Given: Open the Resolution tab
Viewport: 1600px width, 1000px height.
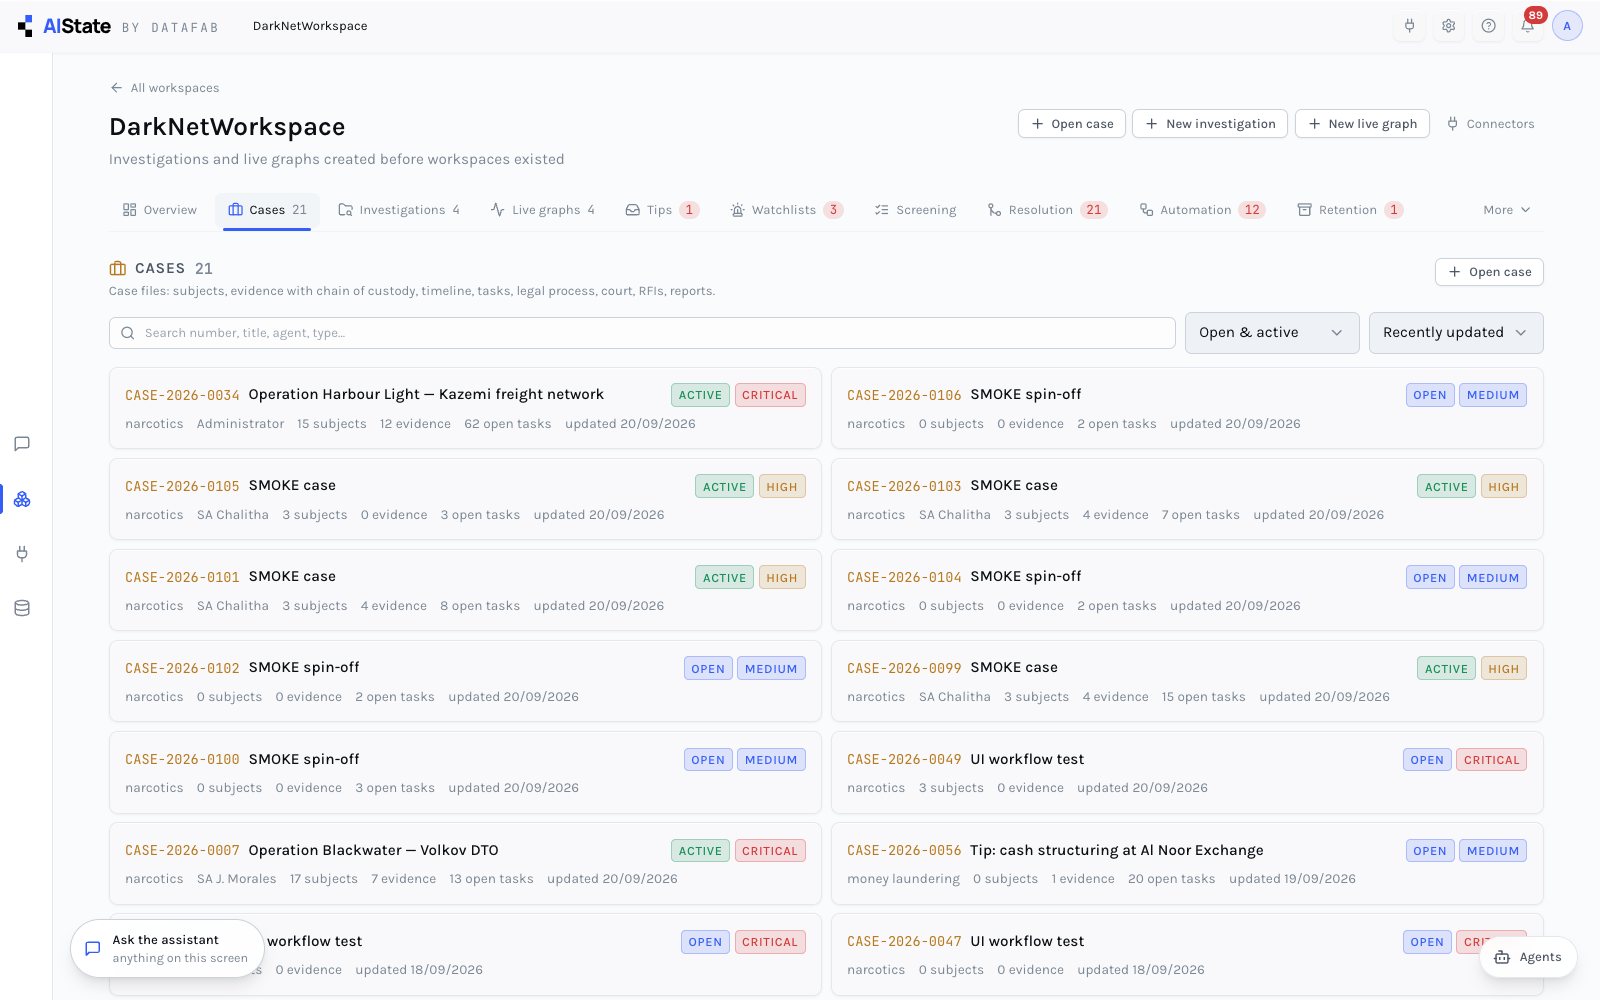Looking at the screenshot, I should tap(1046, 210).
